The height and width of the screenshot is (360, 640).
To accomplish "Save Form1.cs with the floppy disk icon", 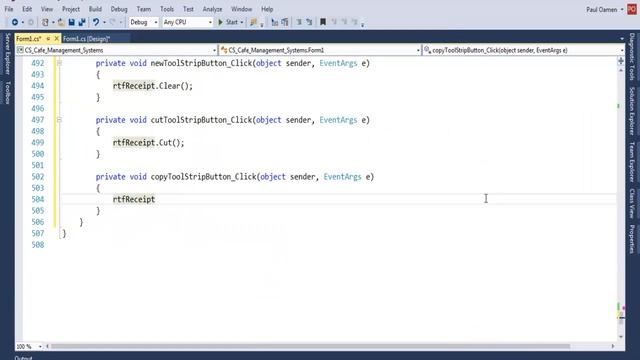I will click(x=71, y=22).
